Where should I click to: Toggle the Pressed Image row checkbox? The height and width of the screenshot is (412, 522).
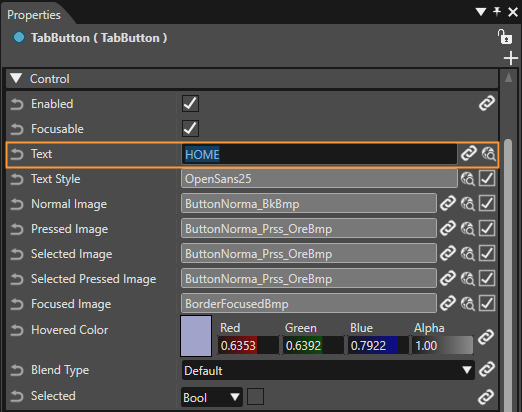[487, 228]
